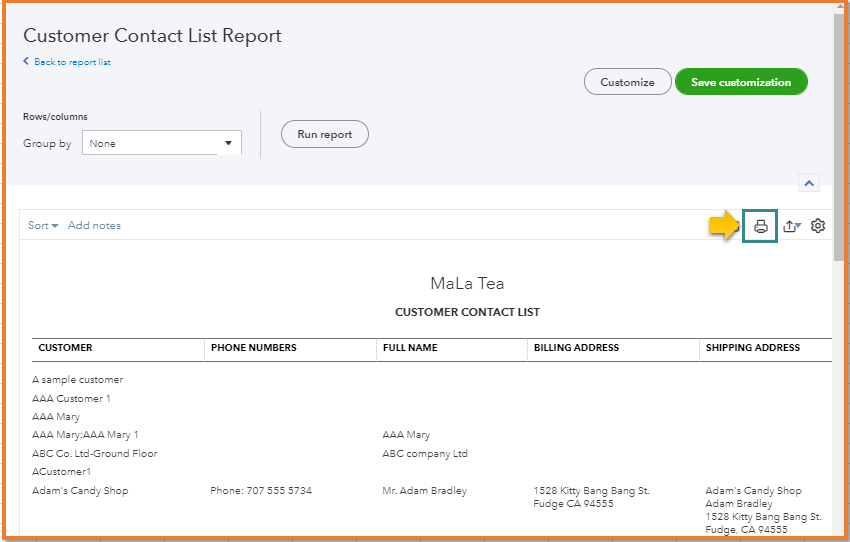Collapse the report header with the up chevron
This screenshot has width=850, height=542.
[x=809, y=183]
